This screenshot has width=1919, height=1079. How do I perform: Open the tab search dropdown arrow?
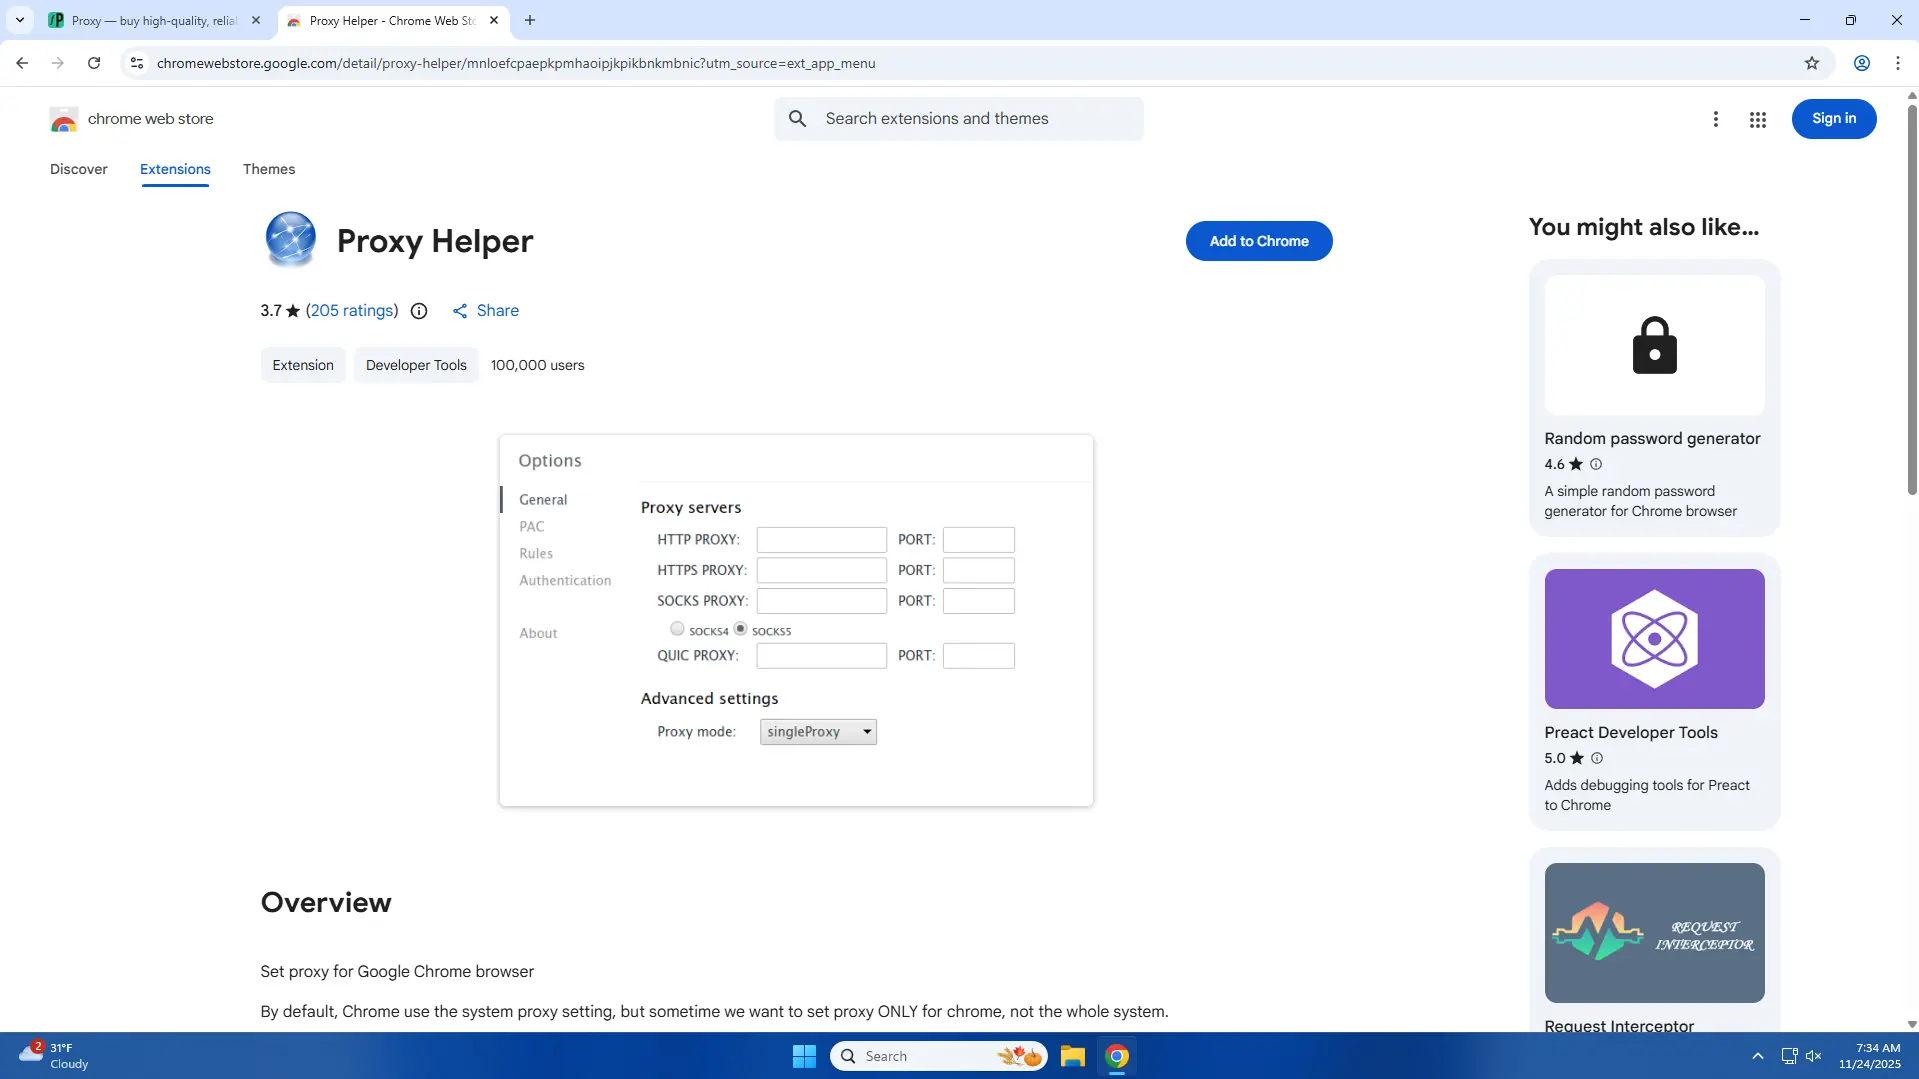(19, 20)
